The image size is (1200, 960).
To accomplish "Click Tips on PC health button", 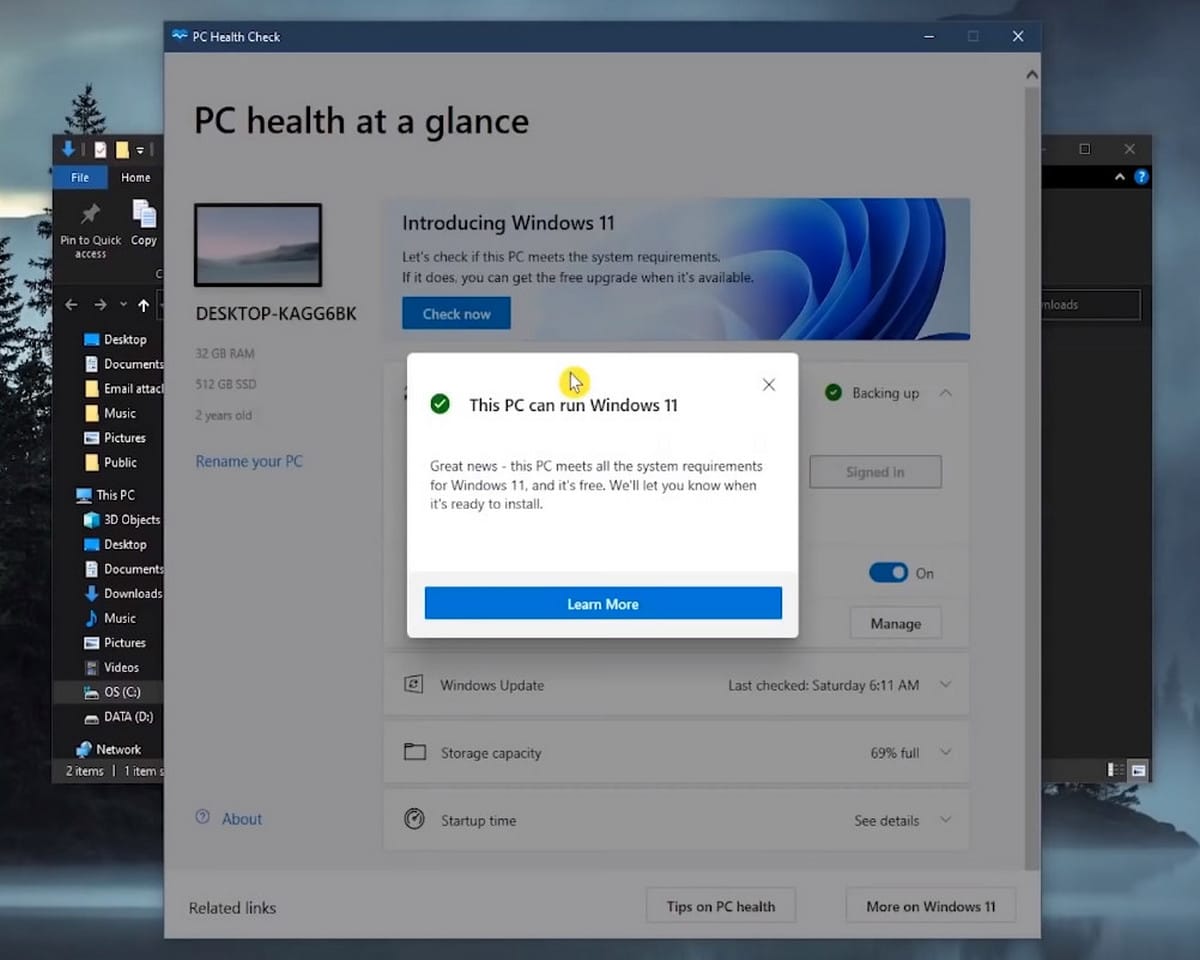I will coord(721,906).
